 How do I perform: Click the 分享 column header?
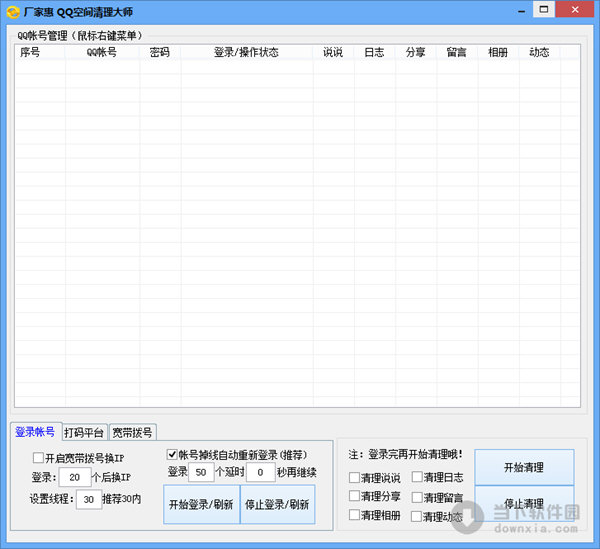[x=416, y=52]
